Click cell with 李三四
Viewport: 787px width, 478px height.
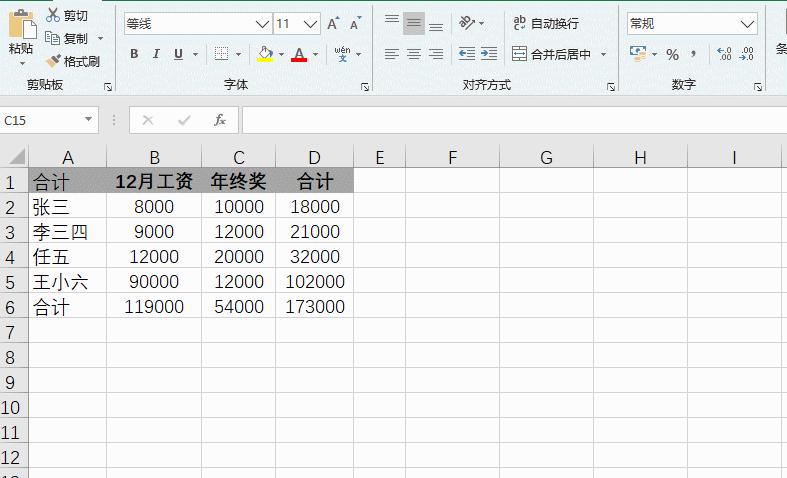click(68, 231)
